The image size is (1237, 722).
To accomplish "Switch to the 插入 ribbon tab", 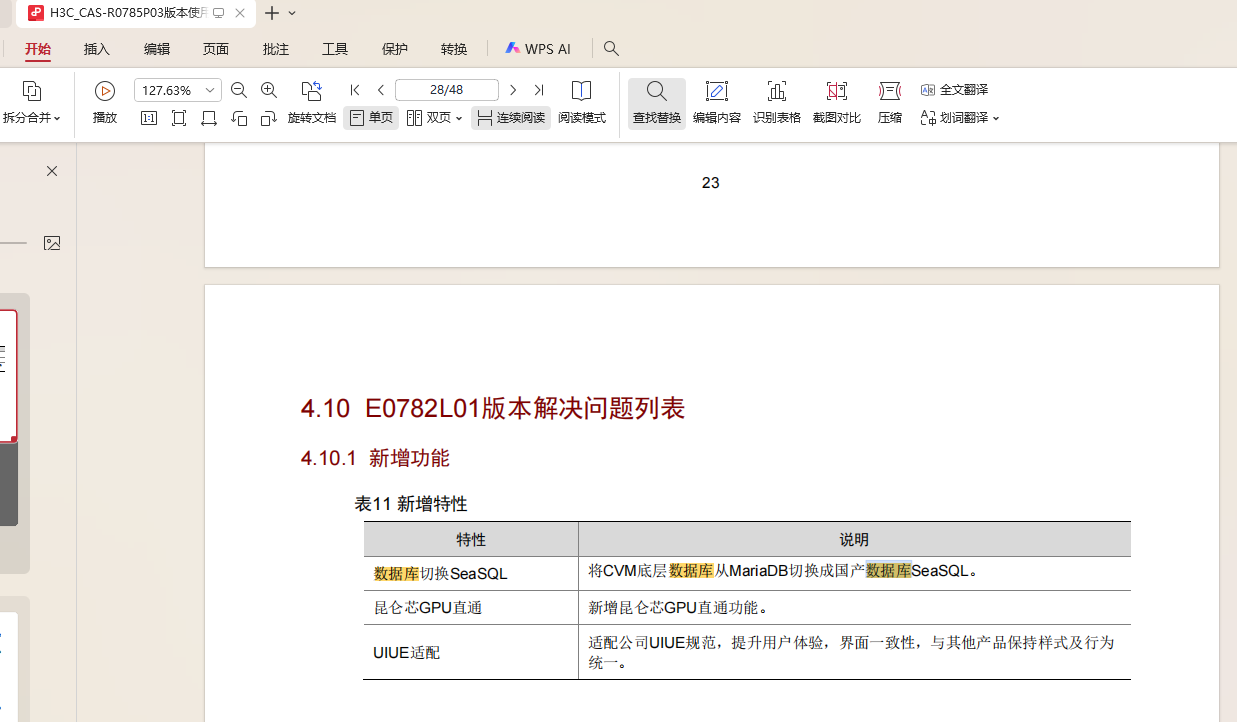I will tap(97, 49).
